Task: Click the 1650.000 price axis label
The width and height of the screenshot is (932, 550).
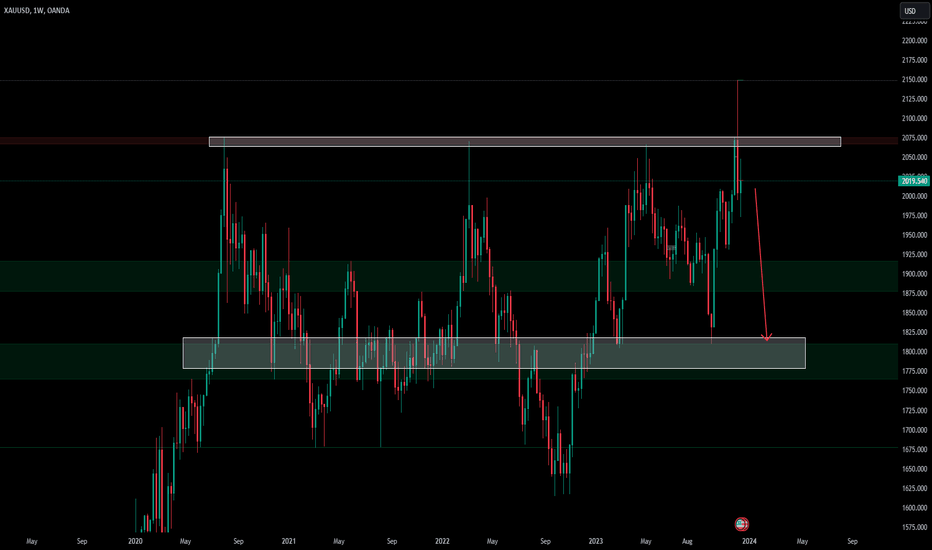Action: click(x=914, y=469)
